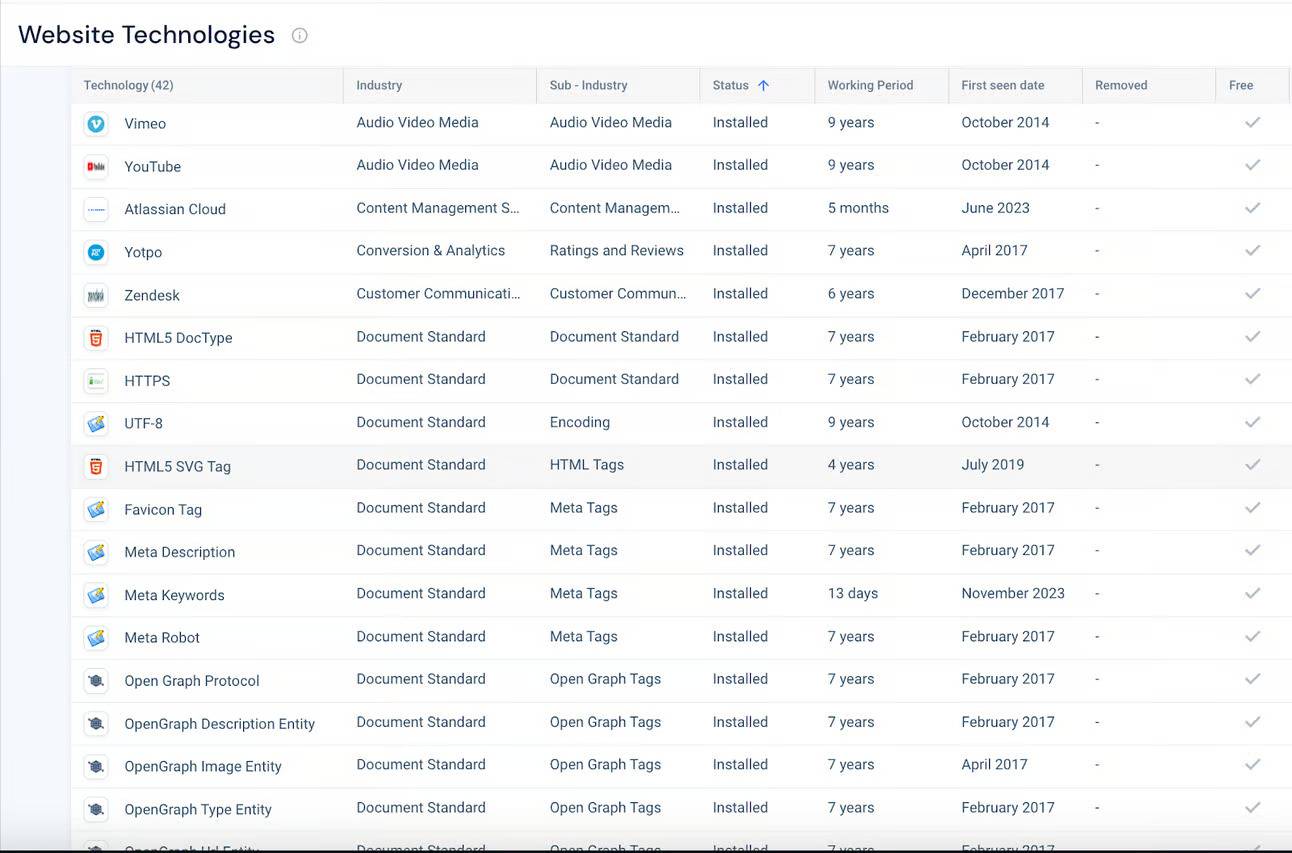Click the 'HTML Tags' sub-industry cell
This screenshot has width=1292, height=853.
[586, 464]
